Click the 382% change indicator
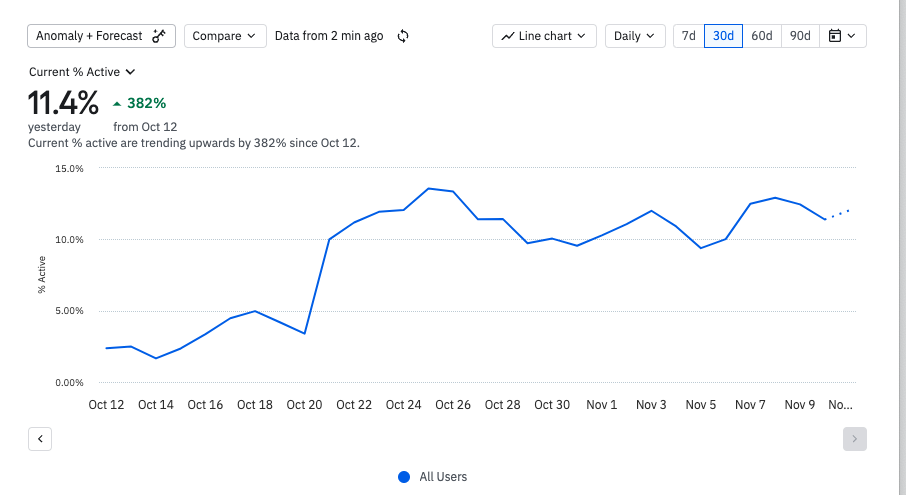Viewport: 906px width, 495px height. pyautogui.click(x=146, y=103)
